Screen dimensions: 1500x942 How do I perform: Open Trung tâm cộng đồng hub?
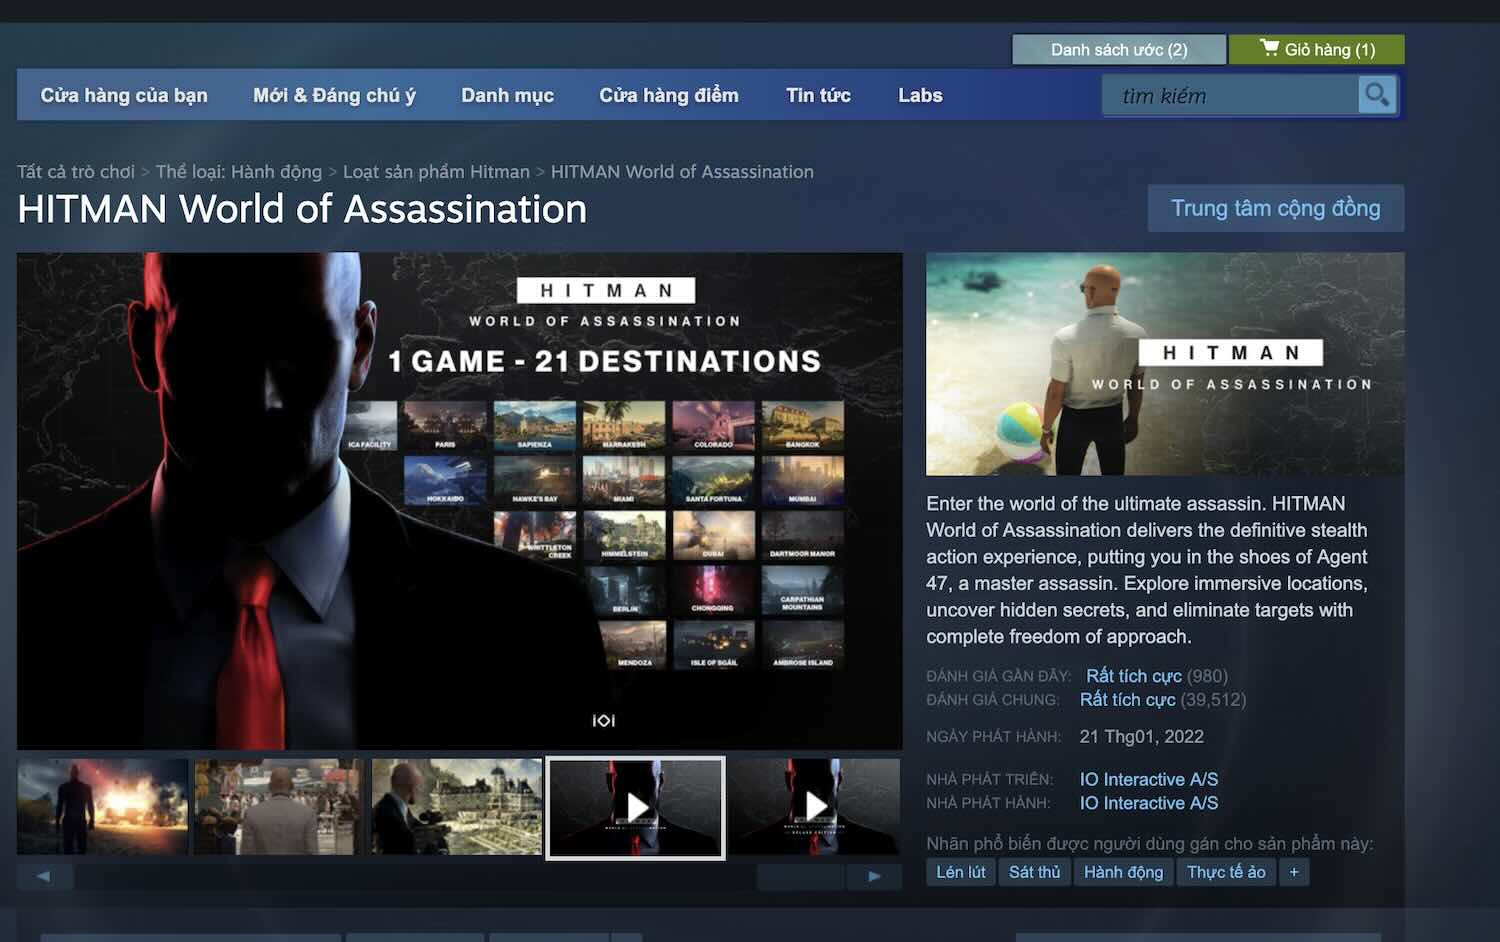tap(1276, 208)
